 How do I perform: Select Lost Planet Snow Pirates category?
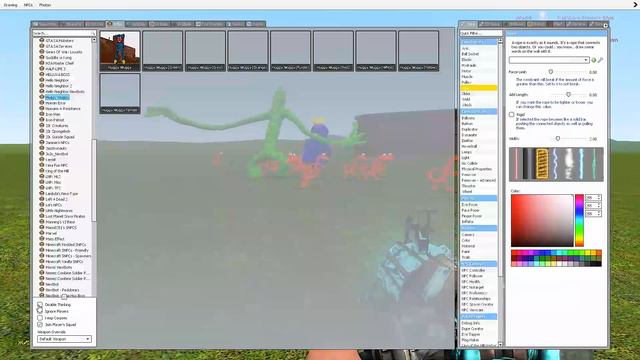click(x=65, y=216)
